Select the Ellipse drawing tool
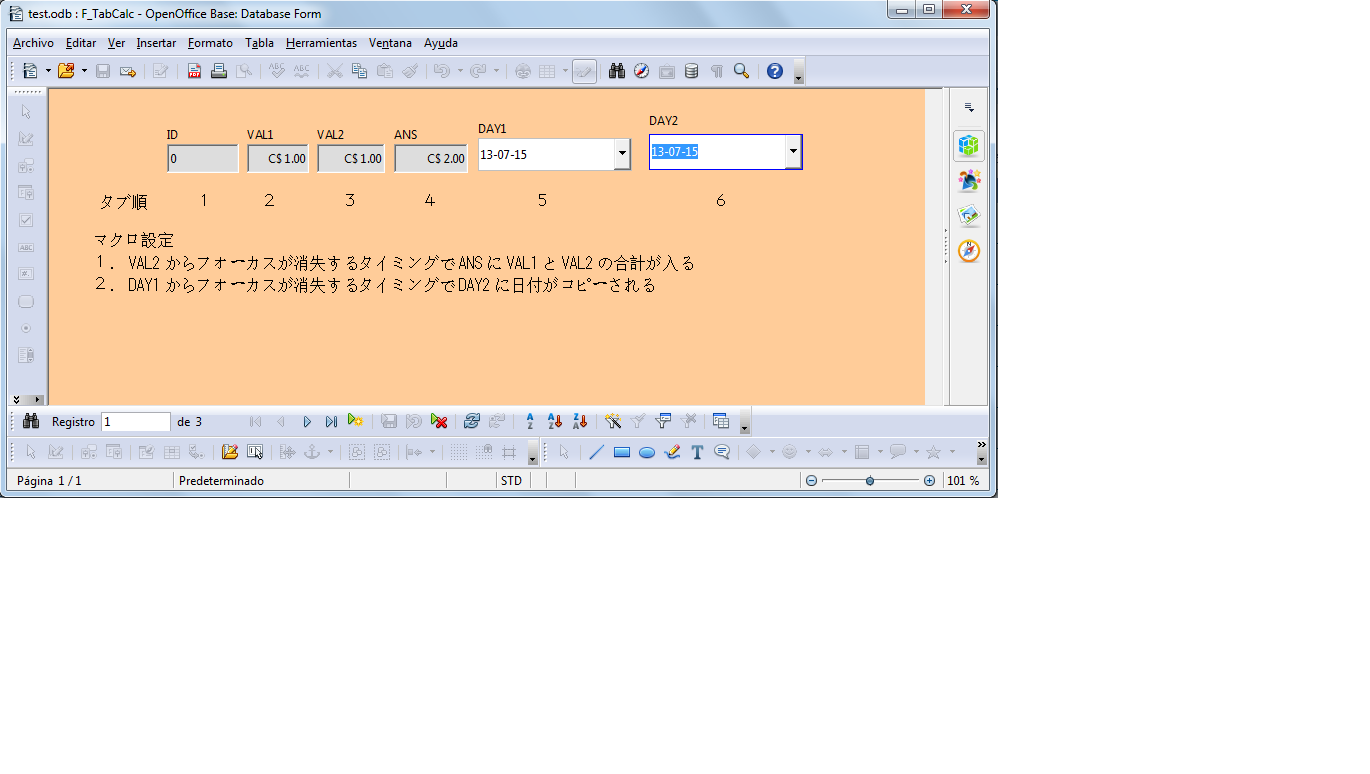Viewport: 1370px width, 774px height. click(x=647, y=452)
